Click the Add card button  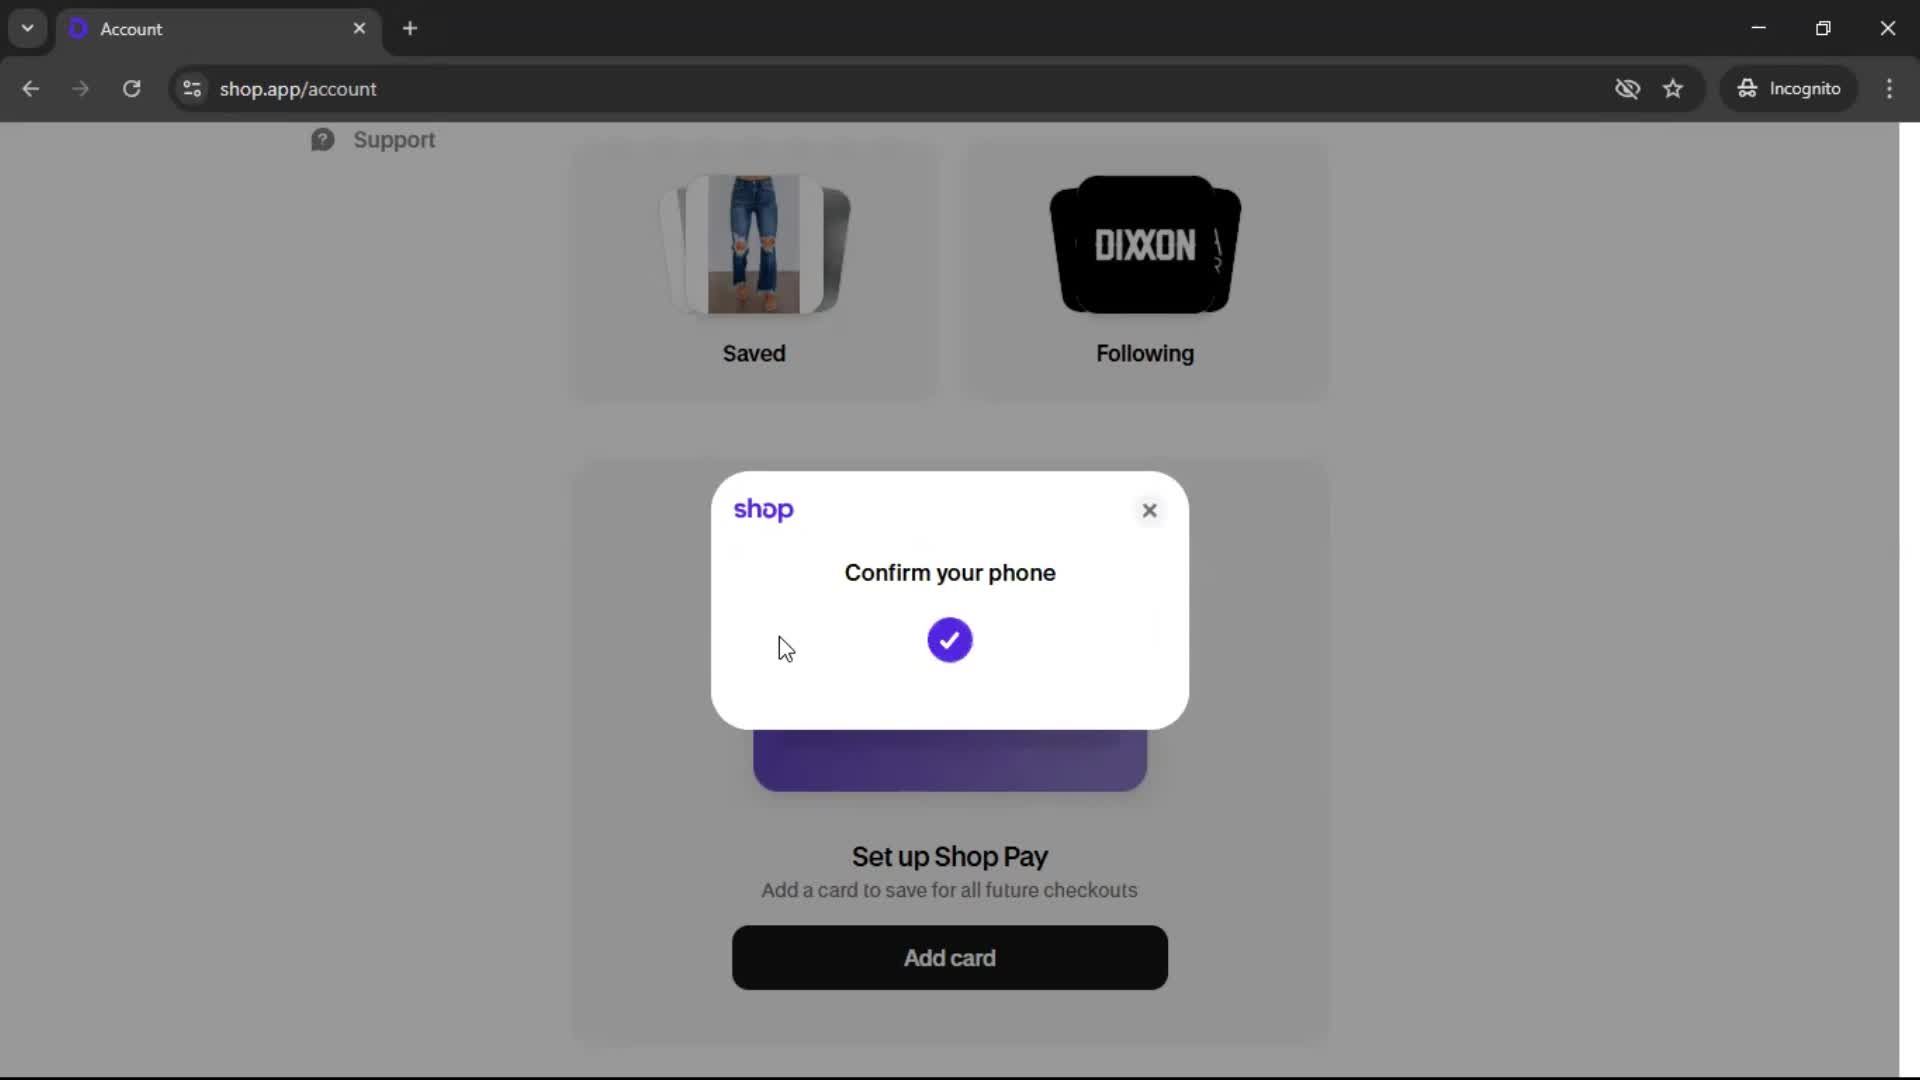click(949, 958)
